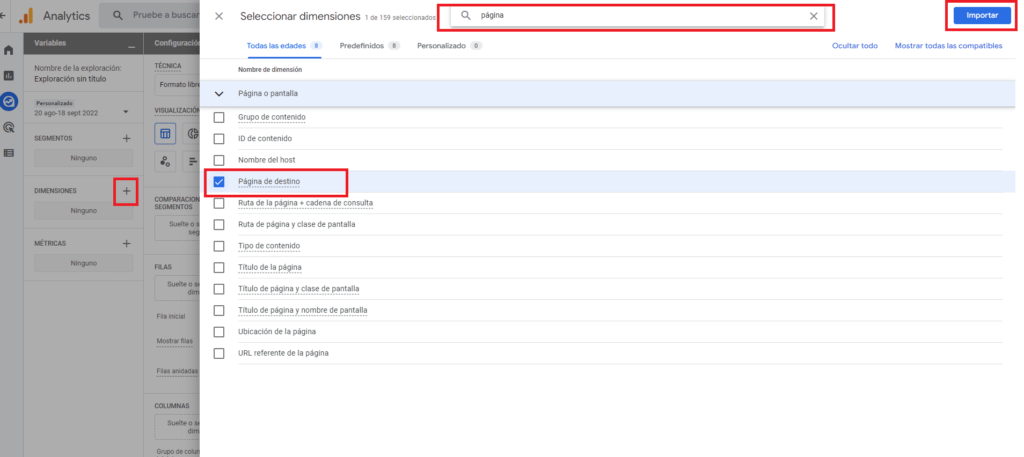Click the segment comparison drop zone
1024x457 pixels.
point(177,228)
